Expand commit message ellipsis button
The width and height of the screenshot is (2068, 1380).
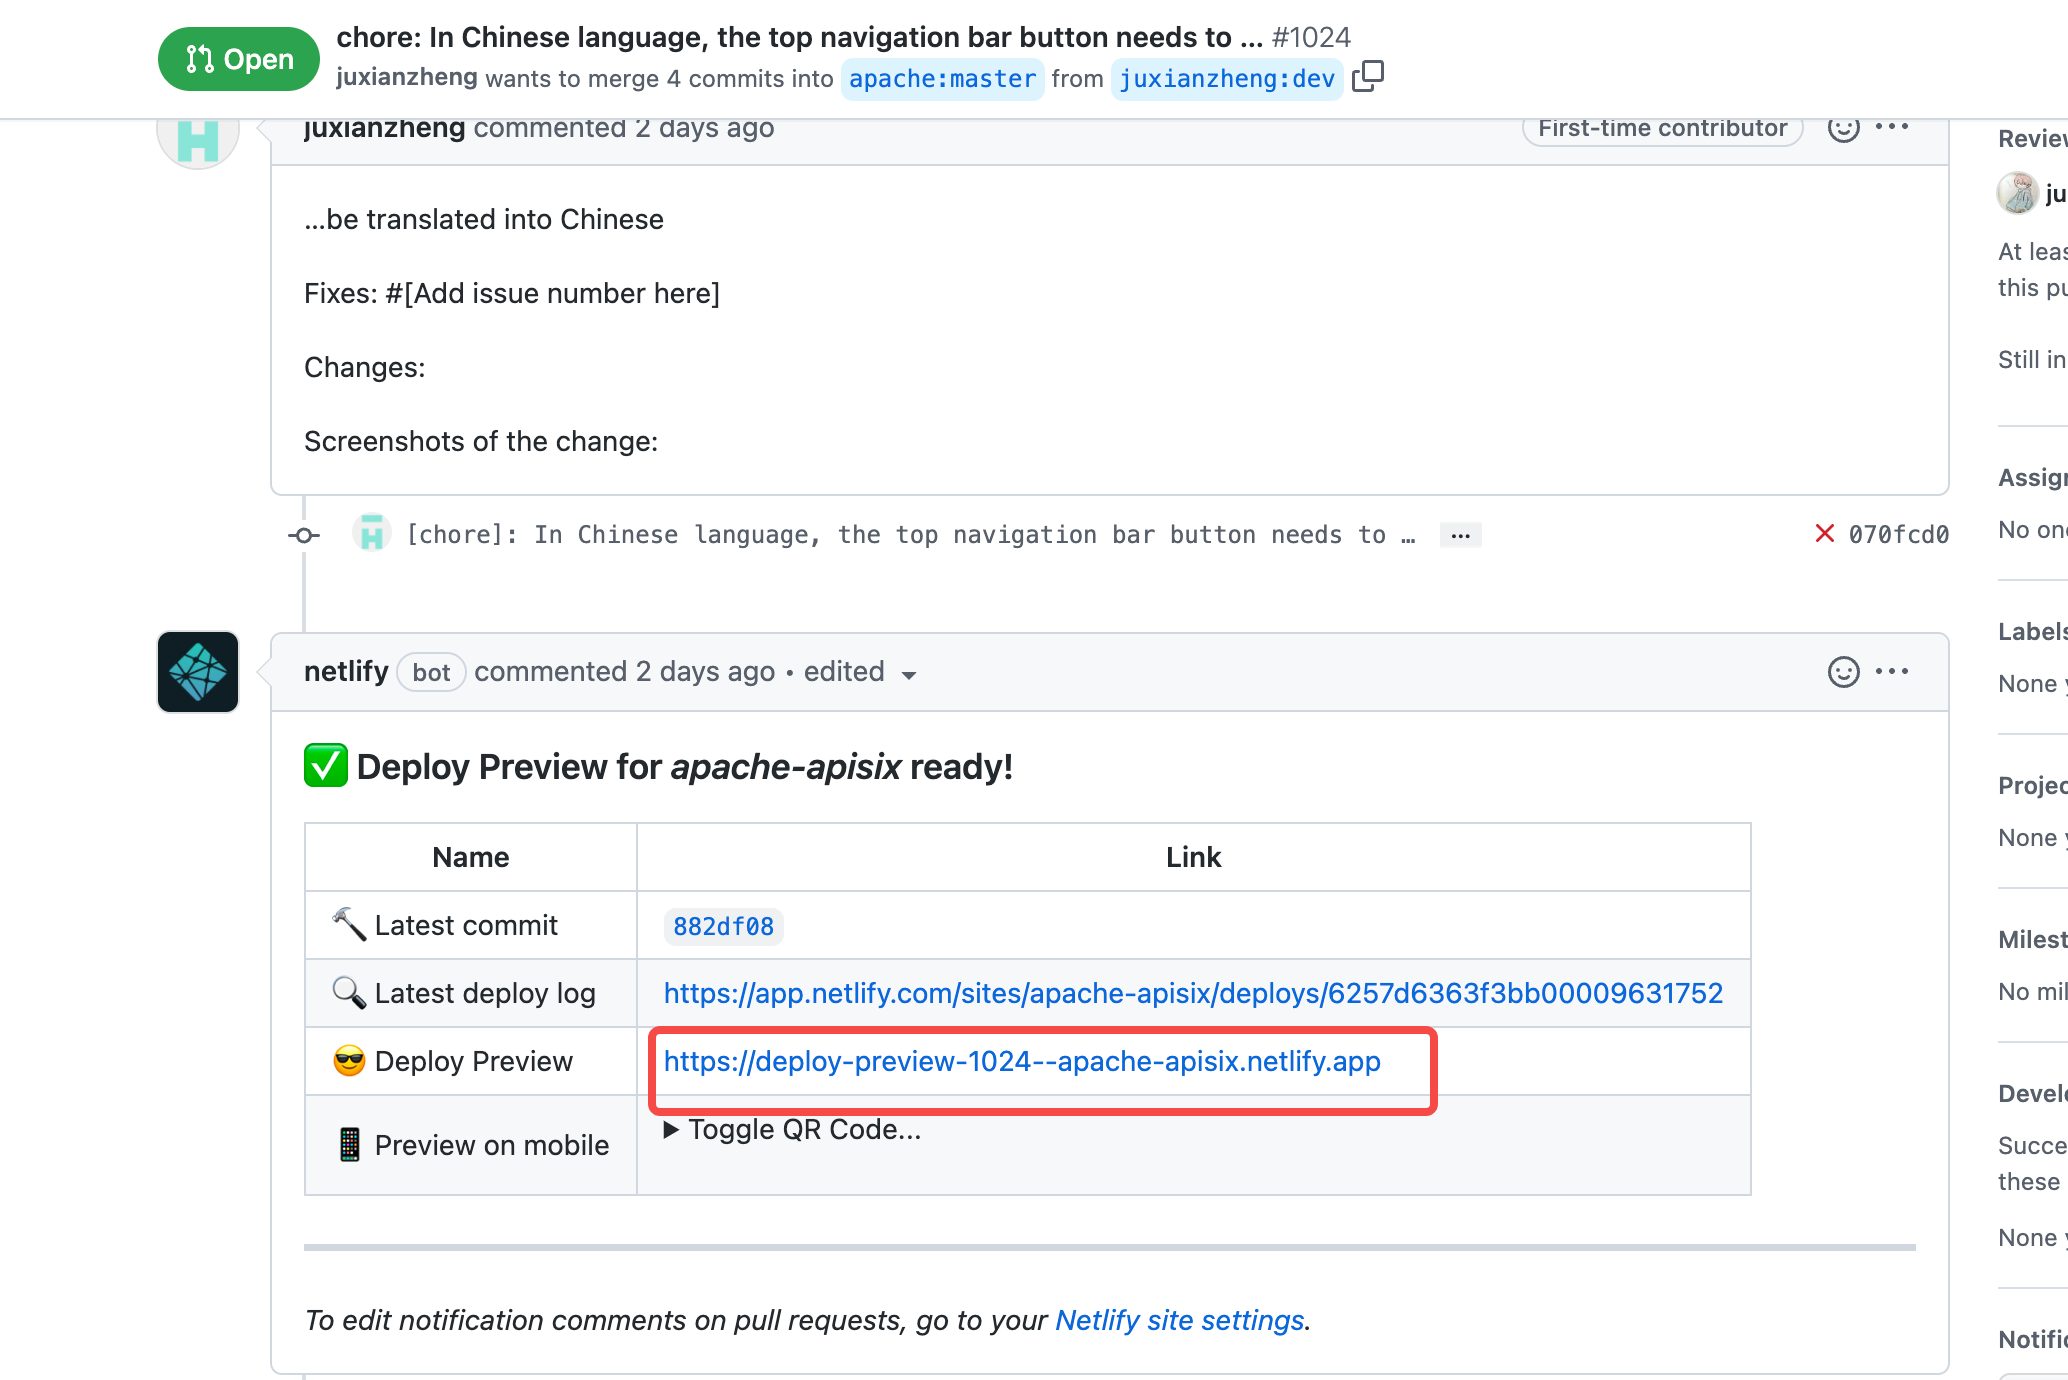pyautogui.click(x=1460, y=535)
